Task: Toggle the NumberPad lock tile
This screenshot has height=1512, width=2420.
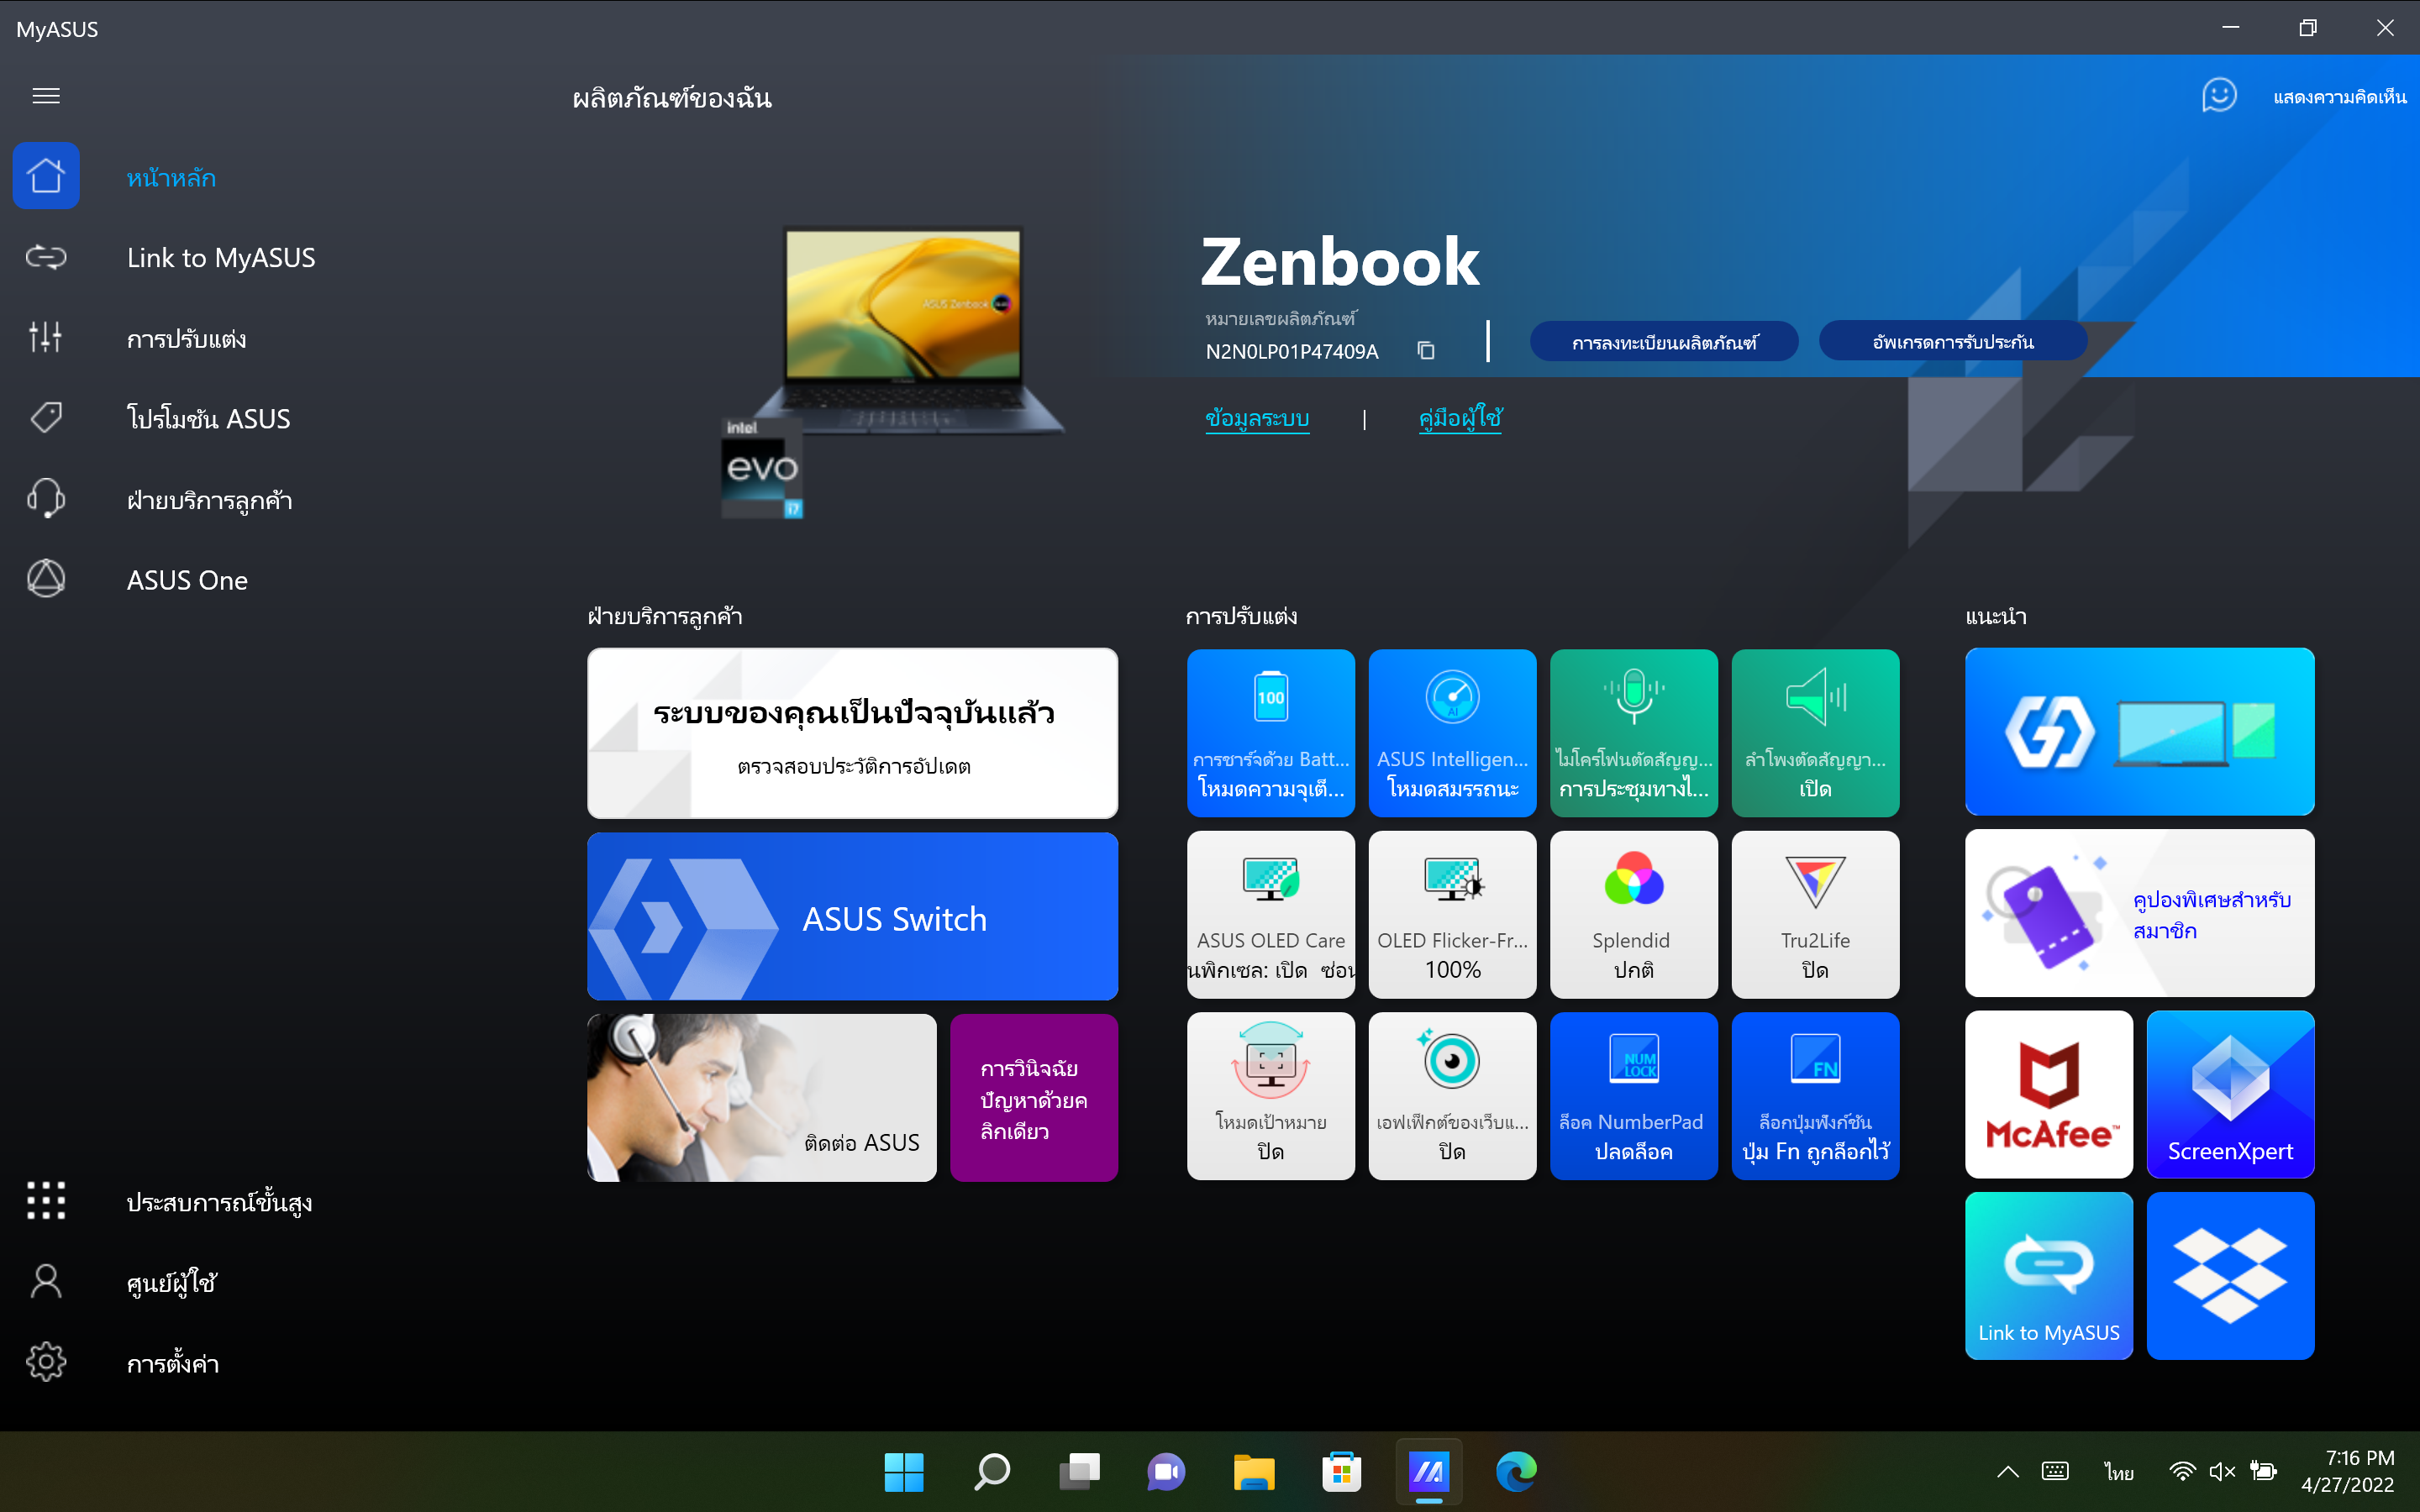Action: (1633, 1096)
